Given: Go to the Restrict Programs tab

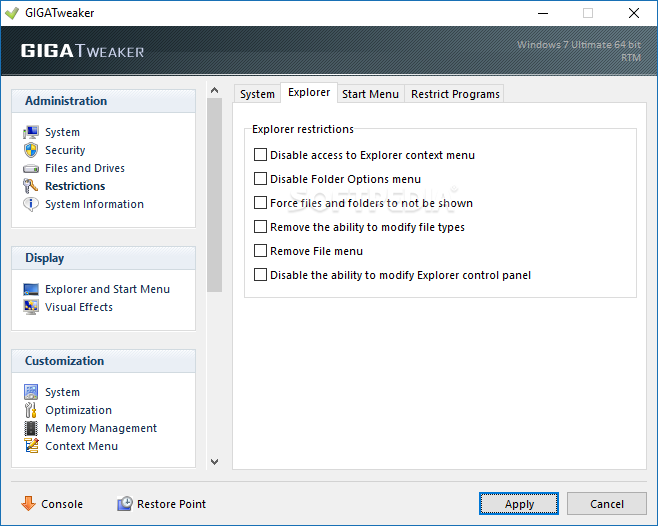Looking at the screenshot, I should tap(455, 94).
